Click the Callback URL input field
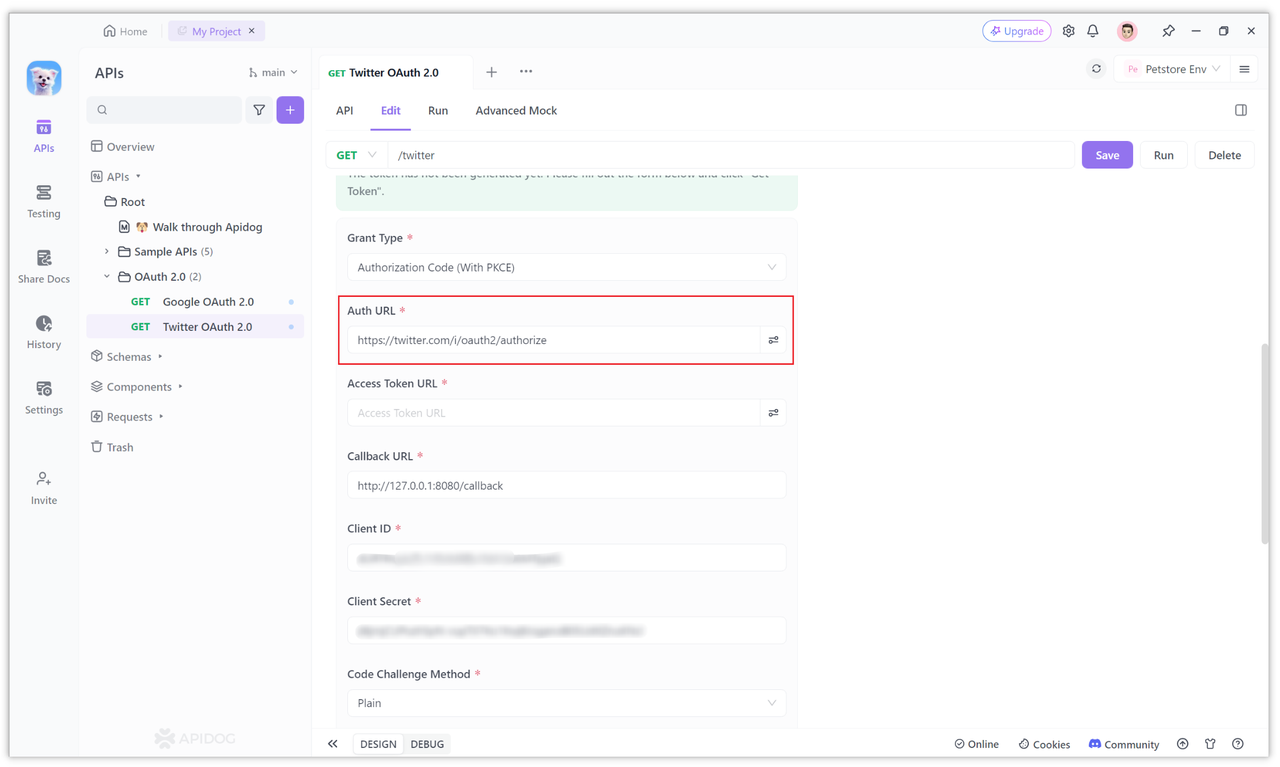The height and width of the screenshot is (767, 1280). click(x=566, y=485)
